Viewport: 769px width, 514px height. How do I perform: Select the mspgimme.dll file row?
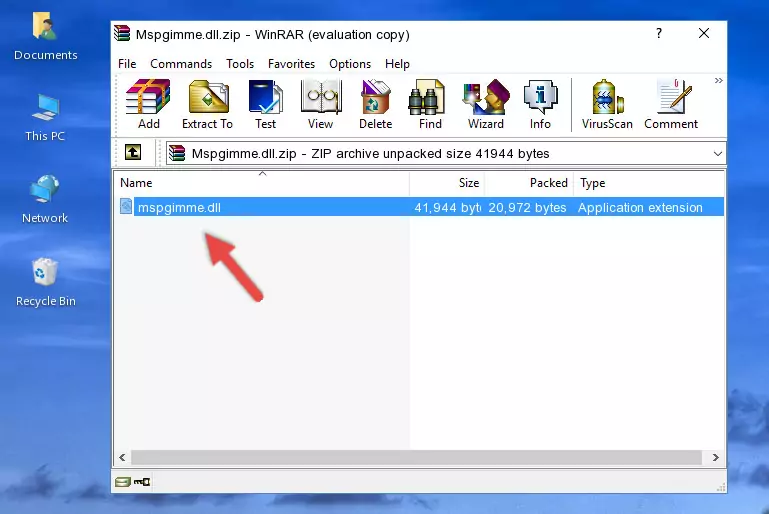420,207
